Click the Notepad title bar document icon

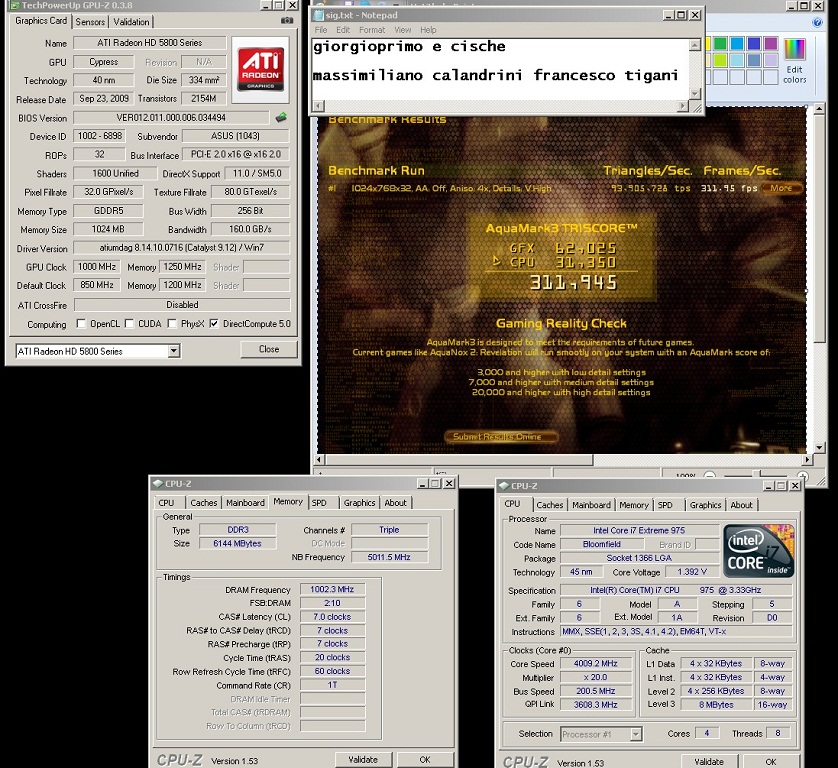[319, 15]
